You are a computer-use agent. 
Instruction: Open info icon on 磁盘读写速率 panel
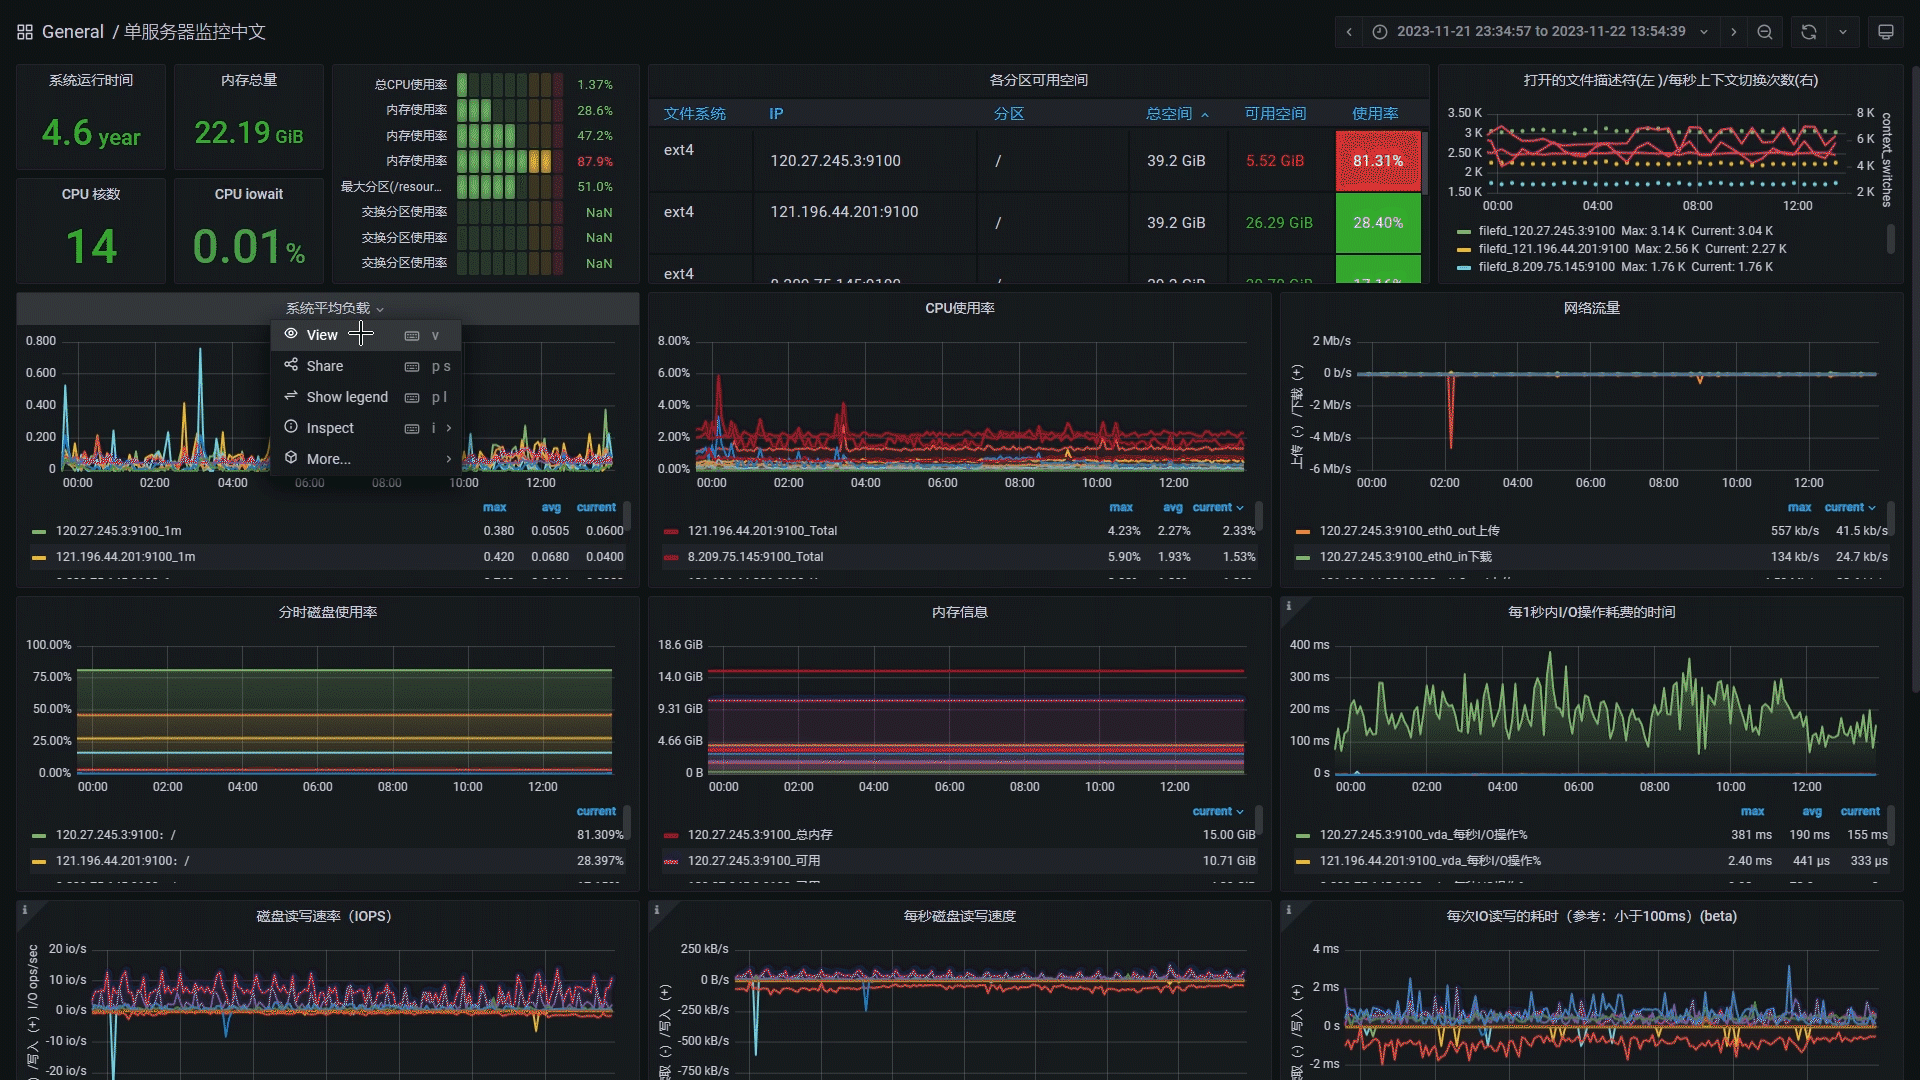[x=25, y=910]
